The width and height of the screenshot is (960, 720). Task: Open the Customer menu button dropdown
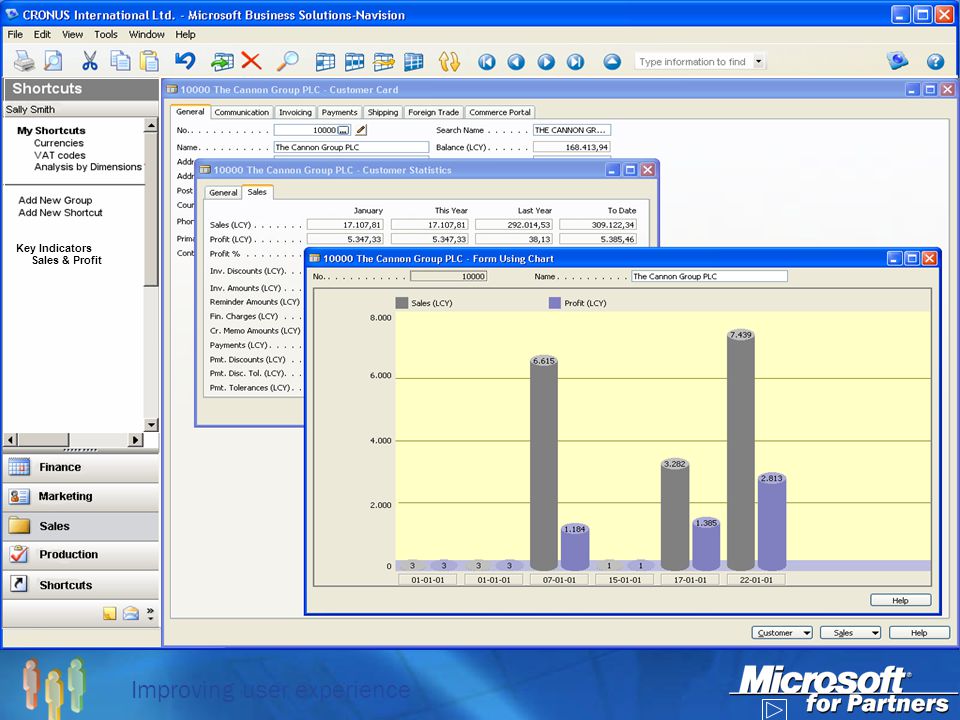782,633
